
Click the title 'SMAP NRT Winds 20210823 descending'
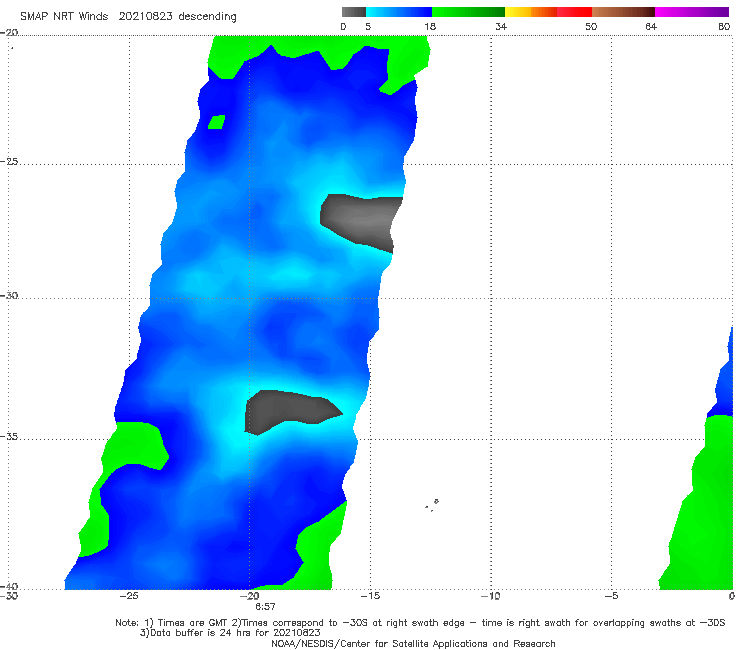pyautogui.click(x=128, y=16)
